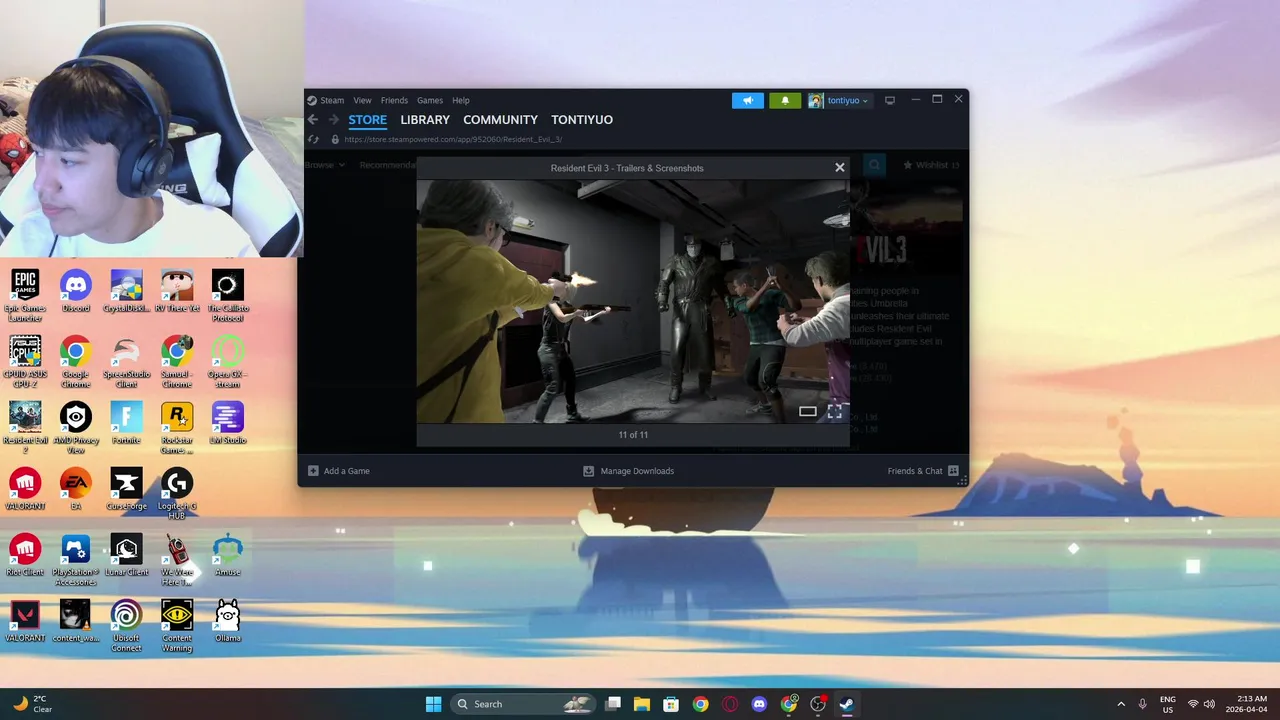Reload the Steam store page
The image size is (1280, 720).
pyautogui.click(x=313, y=140)
